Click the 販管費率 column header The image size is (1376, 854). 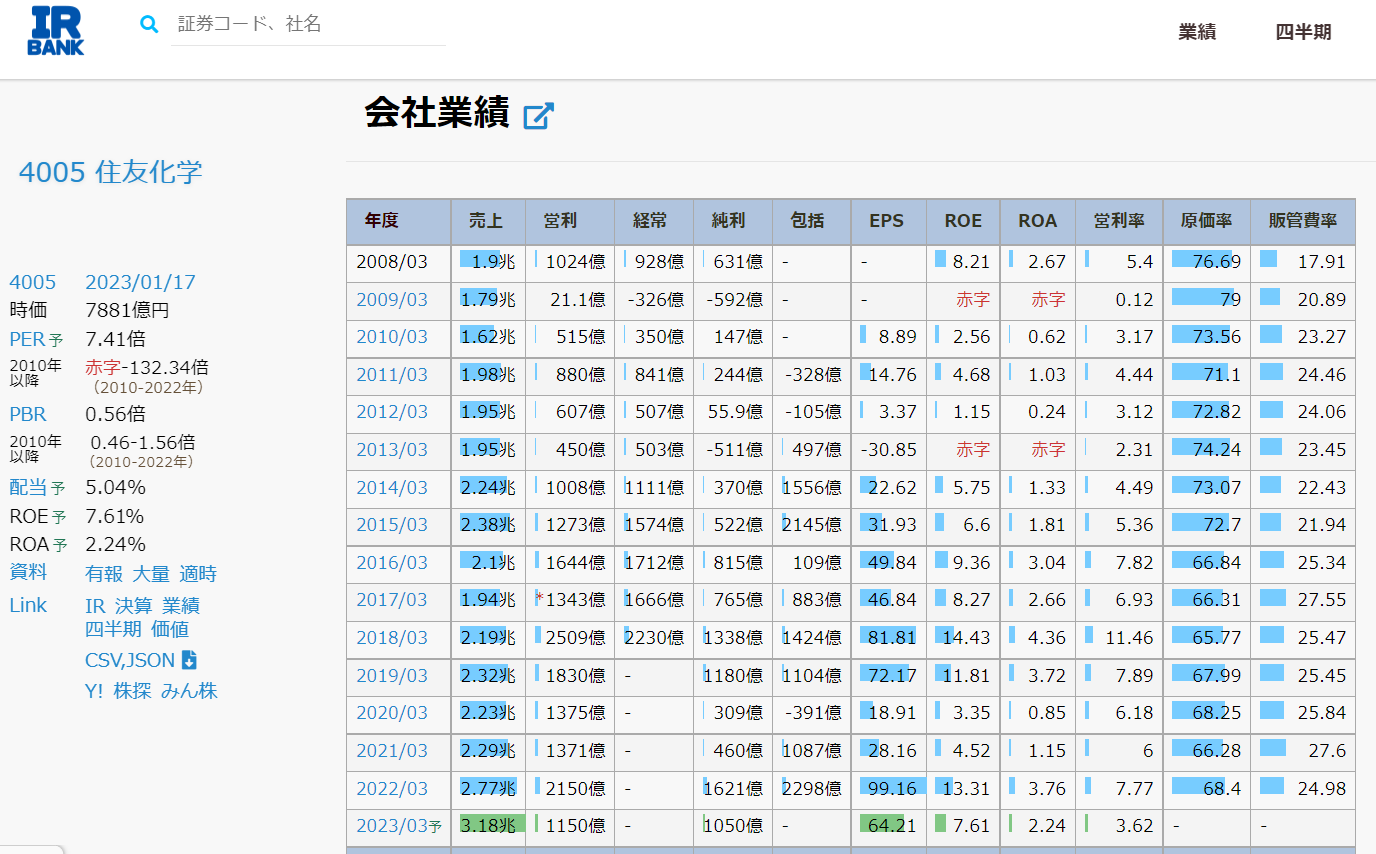tap(1303, 221)
